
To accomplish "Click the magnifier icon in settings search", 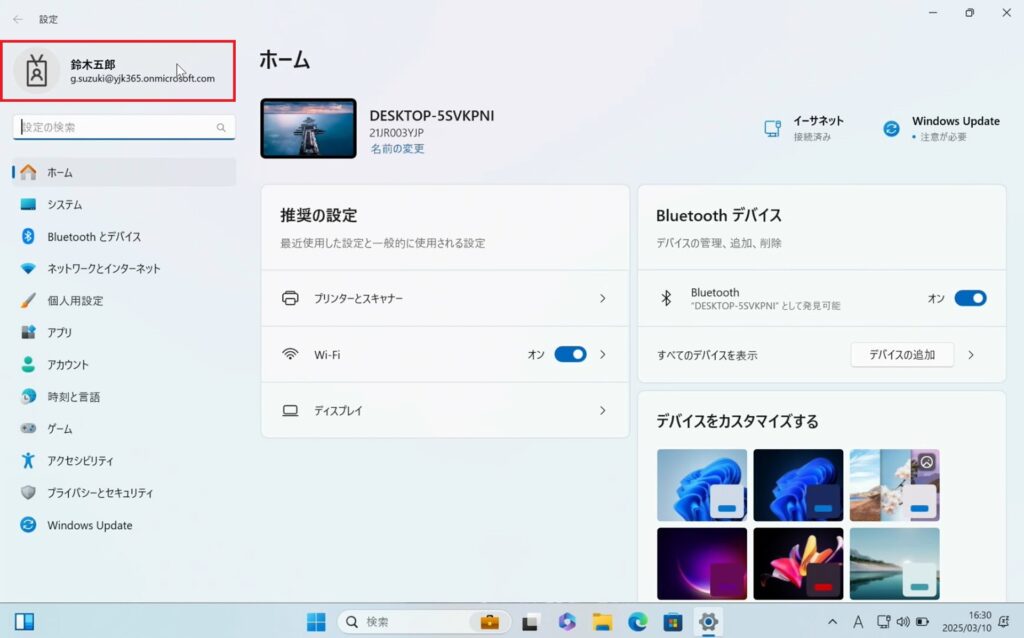I will [x=221, y=127].
